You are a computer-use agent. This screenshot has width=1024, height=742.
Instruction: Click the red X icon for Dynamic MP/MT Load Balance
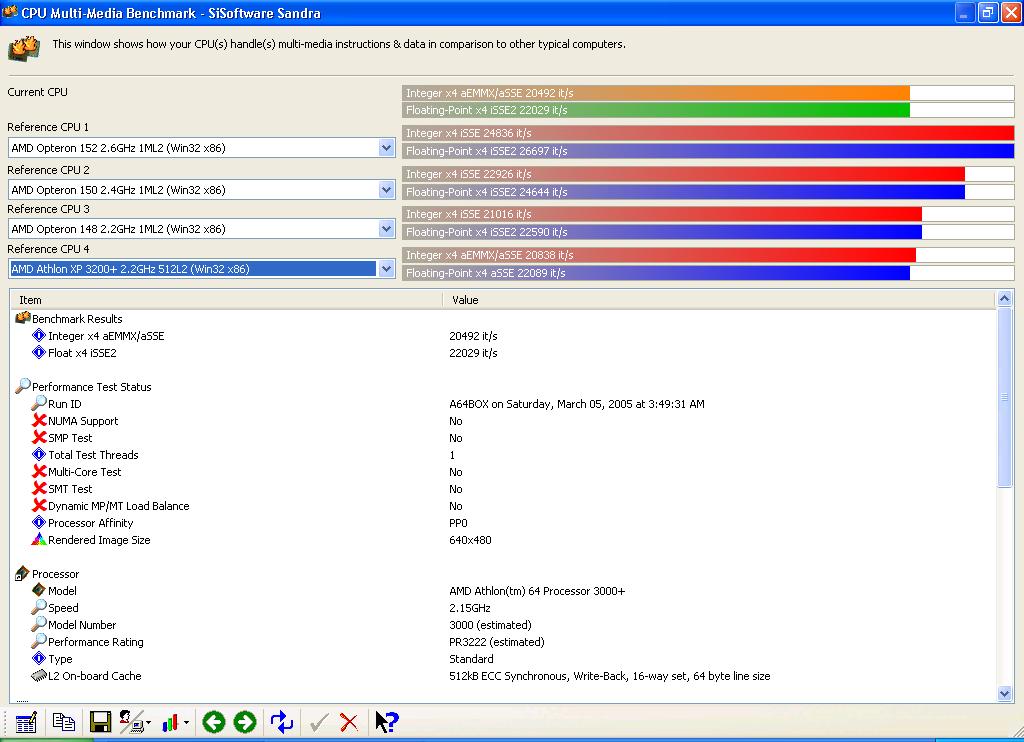(39, 506)
